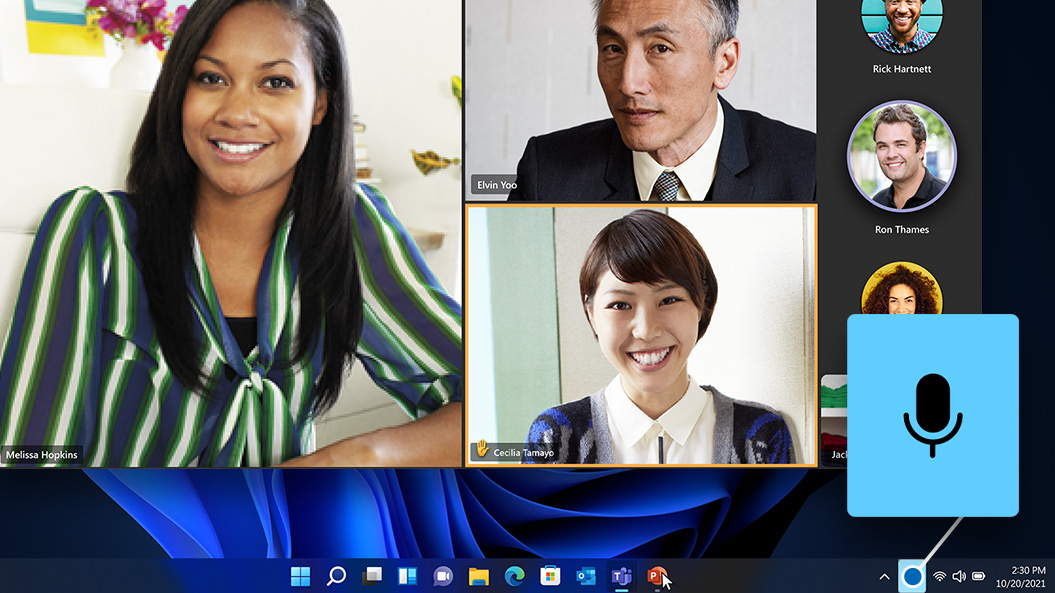Toggle microphone mute in system tray
The width and height of the screenshot is (1055, 593).
coord(912,576)
